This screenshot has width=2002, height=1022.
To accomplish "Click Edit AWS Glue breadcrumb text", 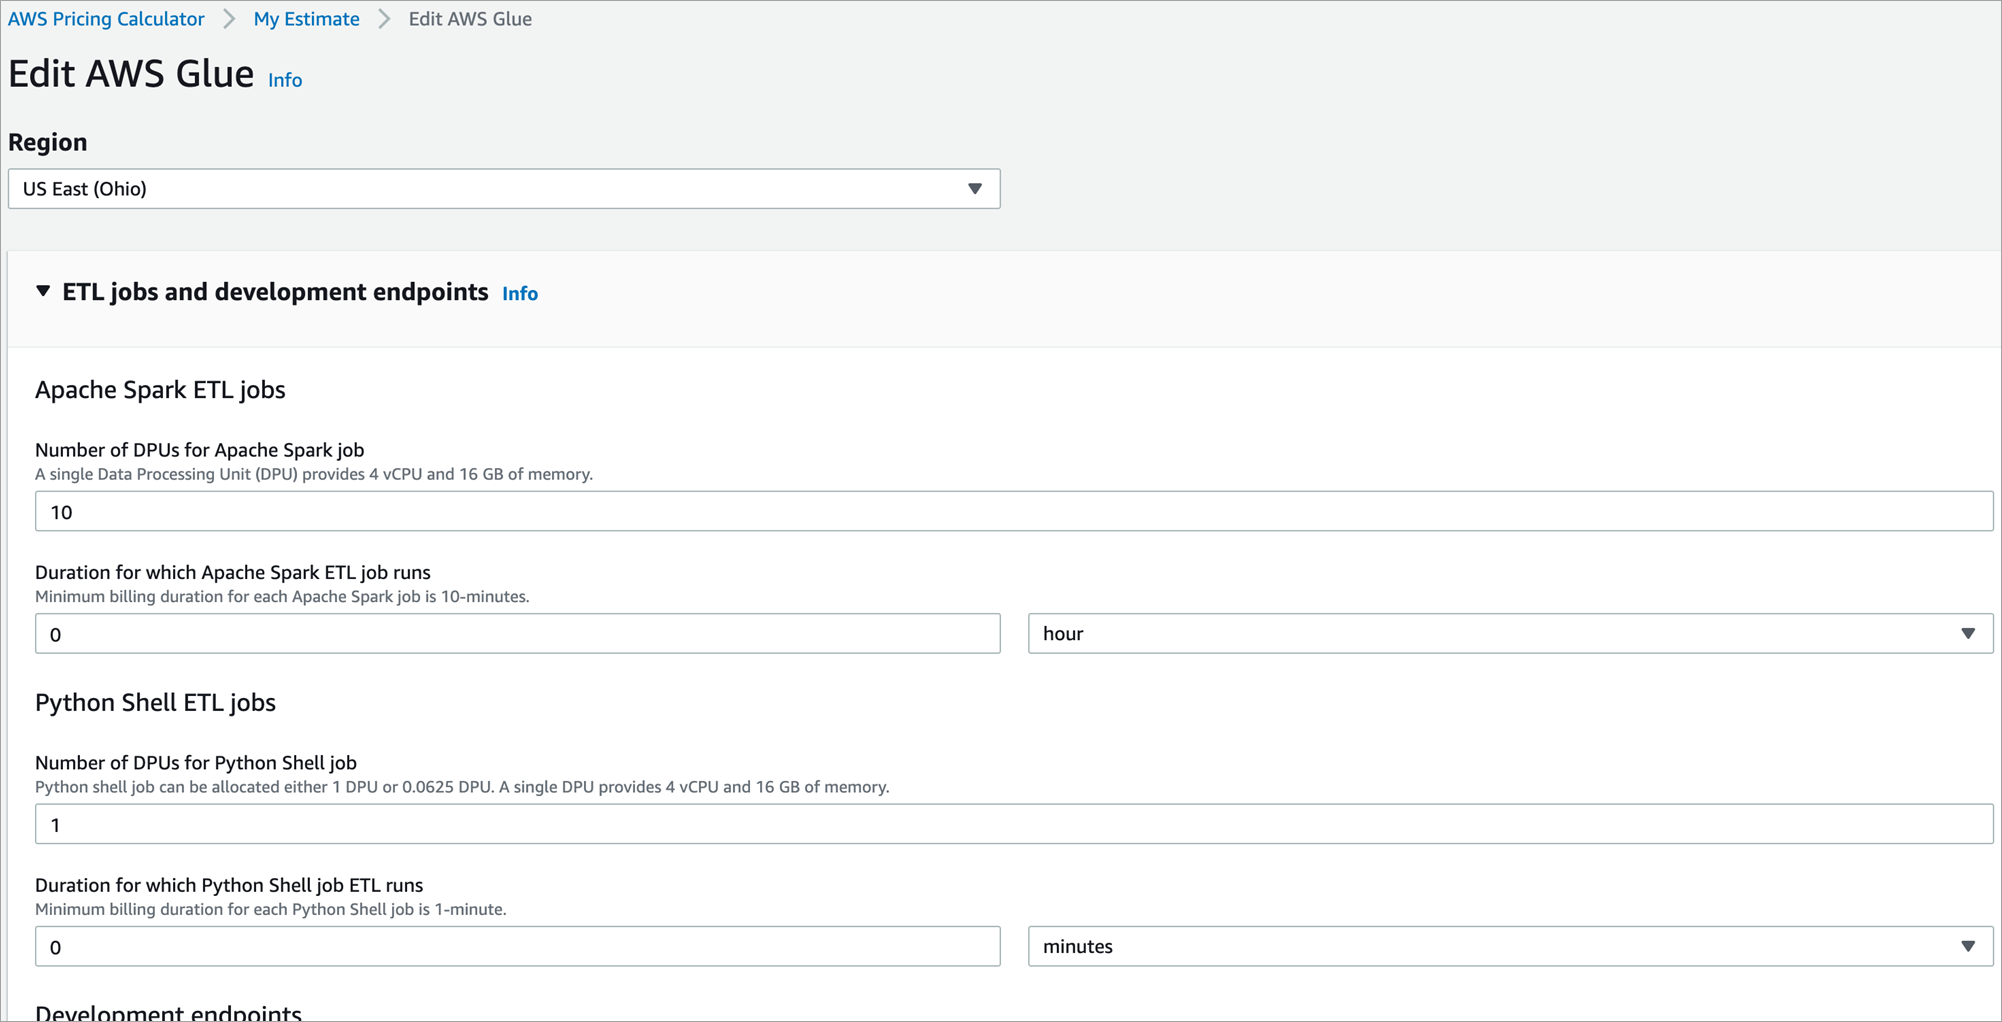I will pyautogui.click(x=470, y=19).
